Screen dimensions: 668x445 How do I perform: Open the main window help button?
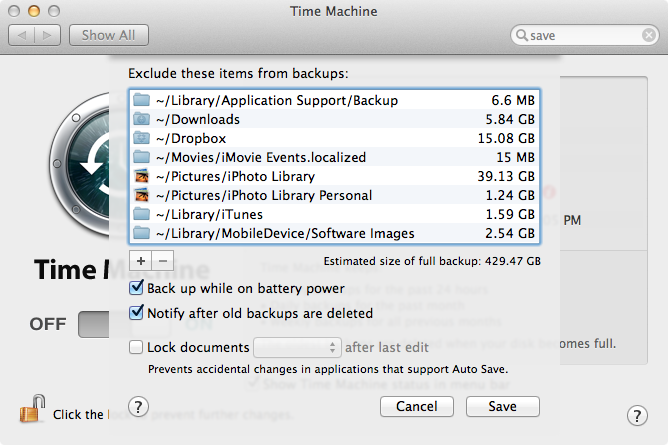pos(637,416)
